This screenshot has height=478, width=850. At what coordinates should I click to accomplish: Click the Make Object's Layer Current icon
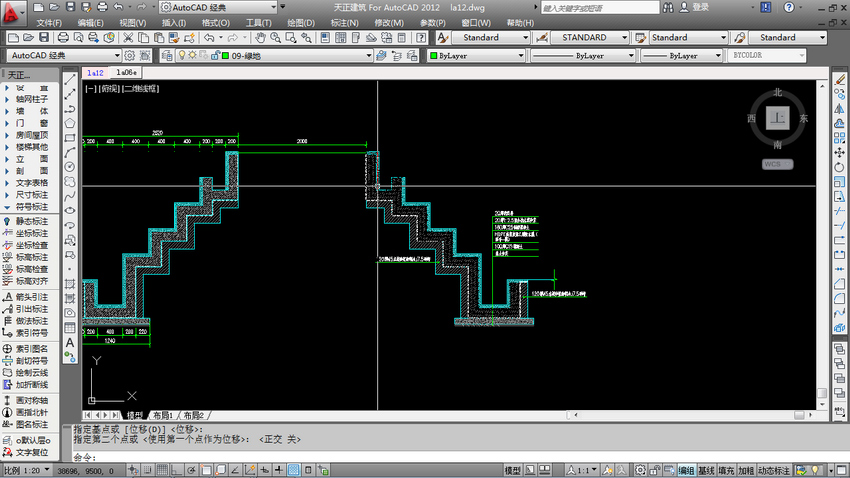point(382,55)
